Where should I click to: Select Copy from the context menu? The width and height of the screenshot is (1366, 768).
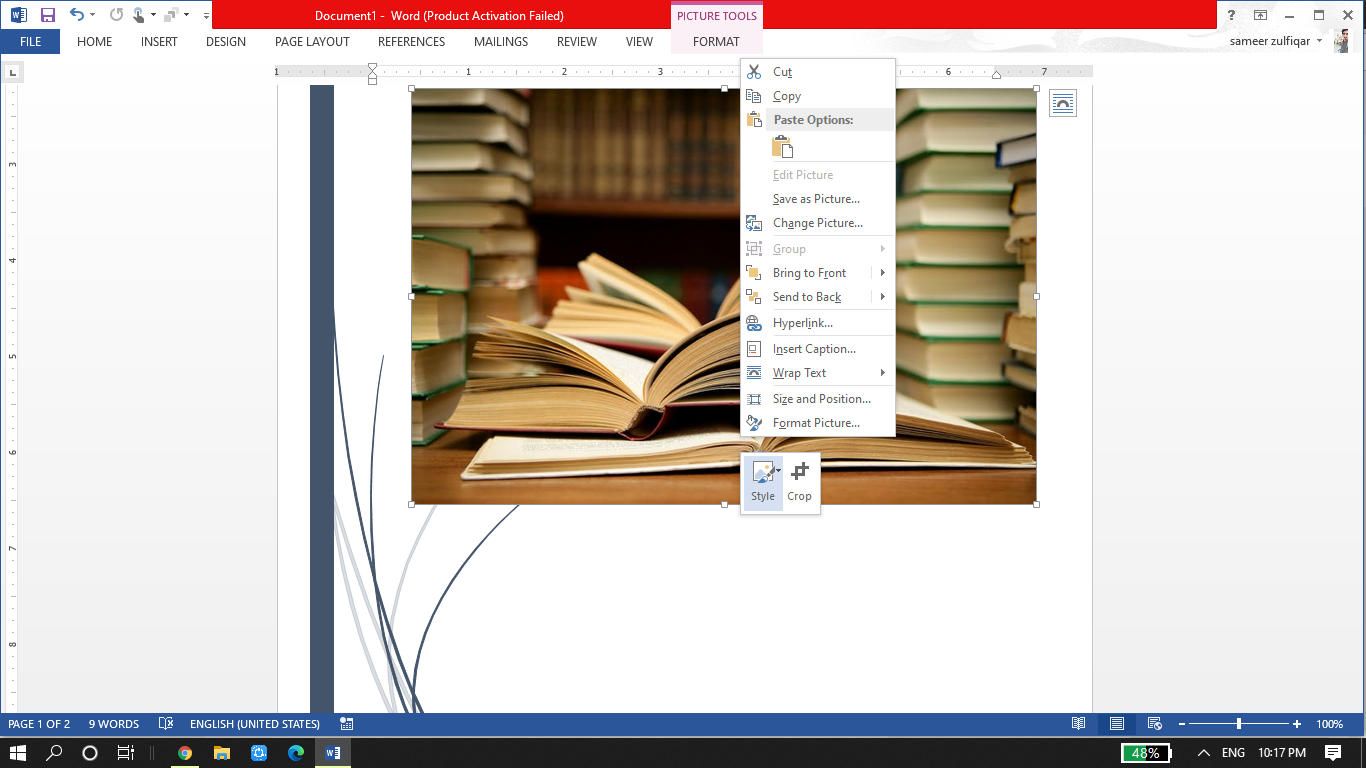click(786, 95)
